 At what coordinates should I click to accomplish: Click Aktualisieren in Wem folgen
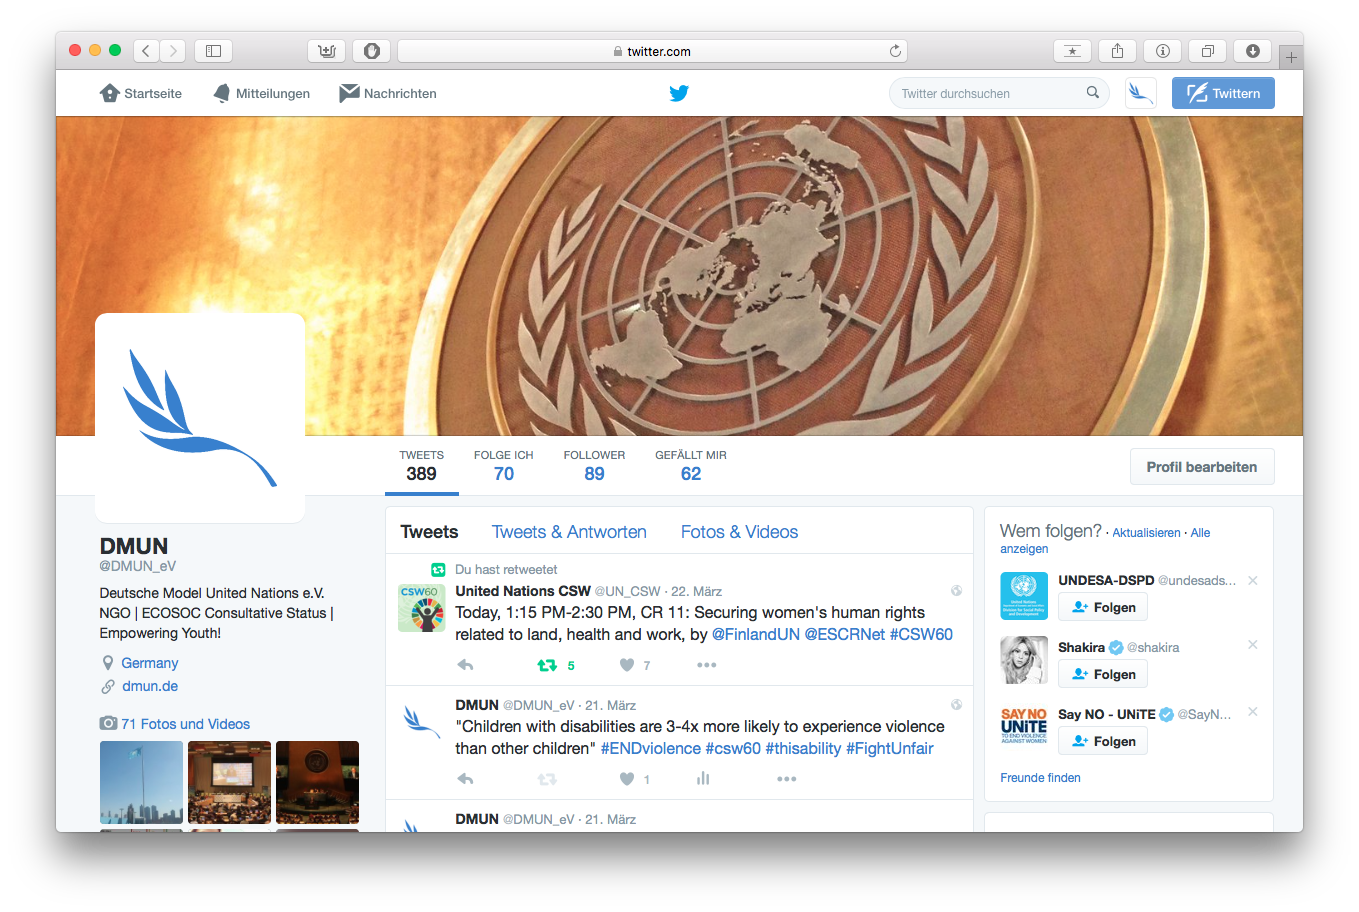pos(1146,533)
